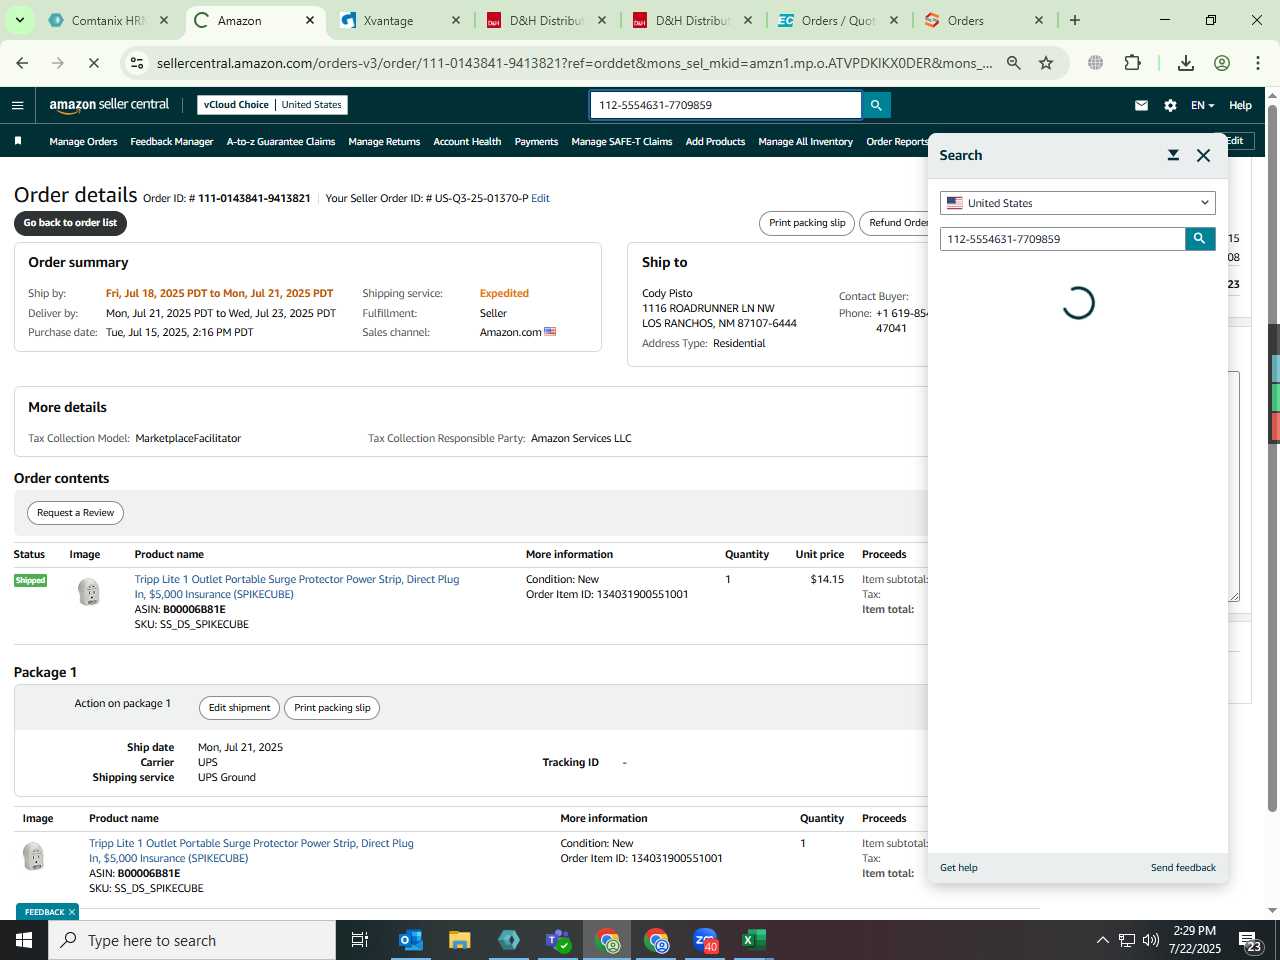Click the Search panel order ID field
Image resolution: width=1280 pixels, height=960 pixels.
pos(1063,239)
